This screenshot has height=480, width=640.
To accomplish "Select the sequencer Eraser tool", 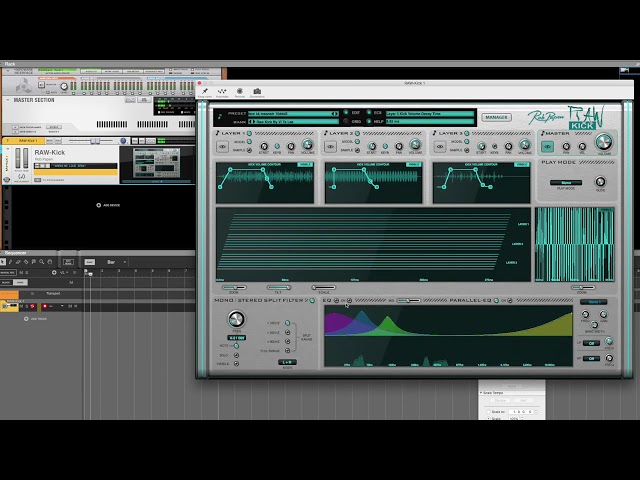I will (x=18, y=262).
